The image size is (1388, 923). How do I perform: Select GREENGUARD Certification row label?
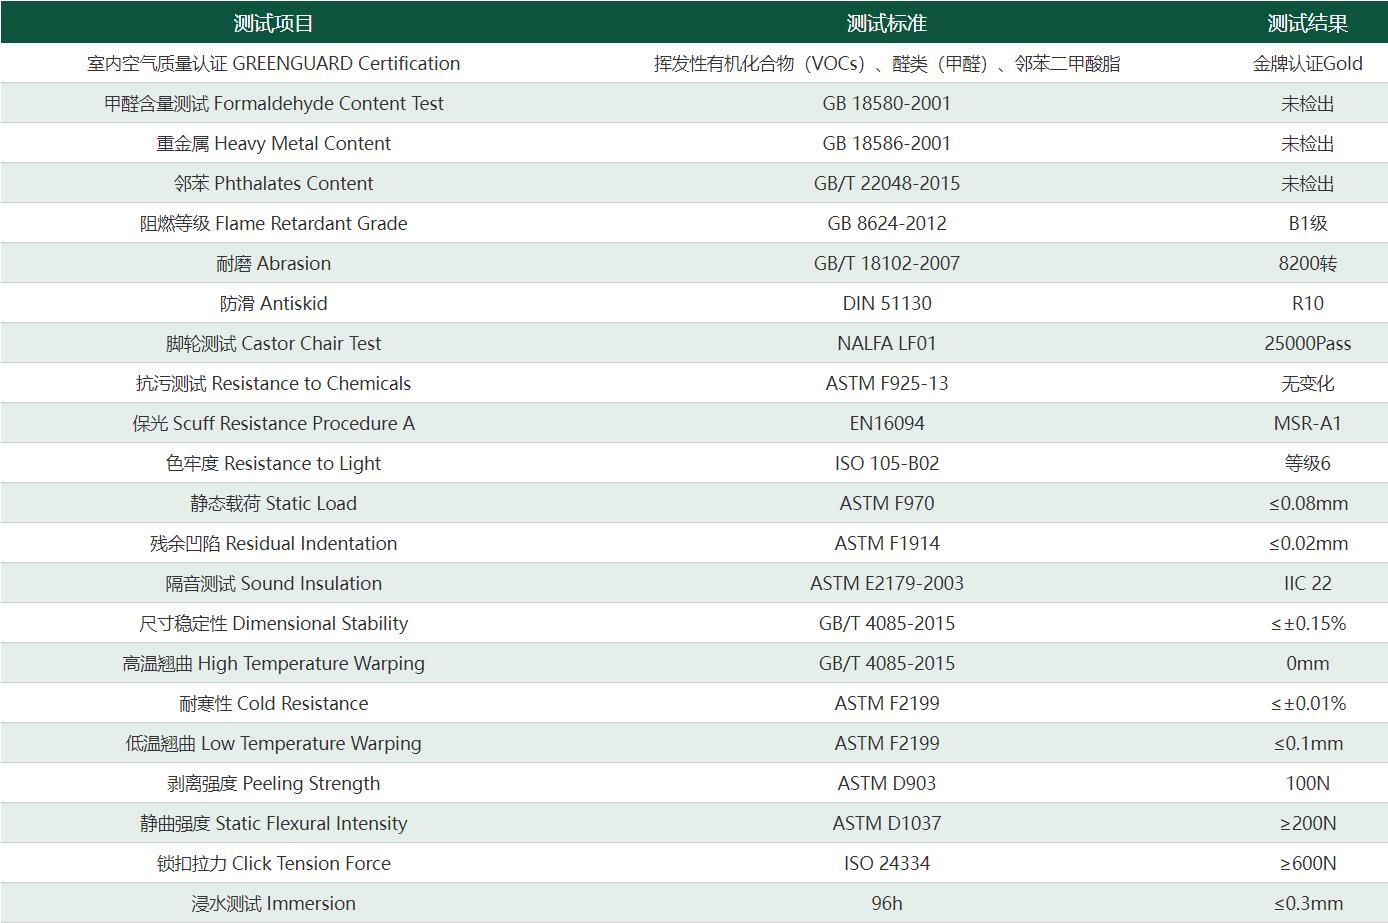[273, 63]
